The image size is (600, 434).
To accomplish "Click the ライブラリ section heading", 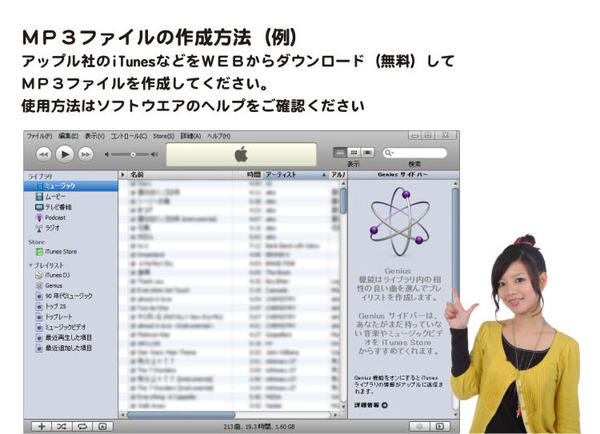I will [x=40, y=176].
